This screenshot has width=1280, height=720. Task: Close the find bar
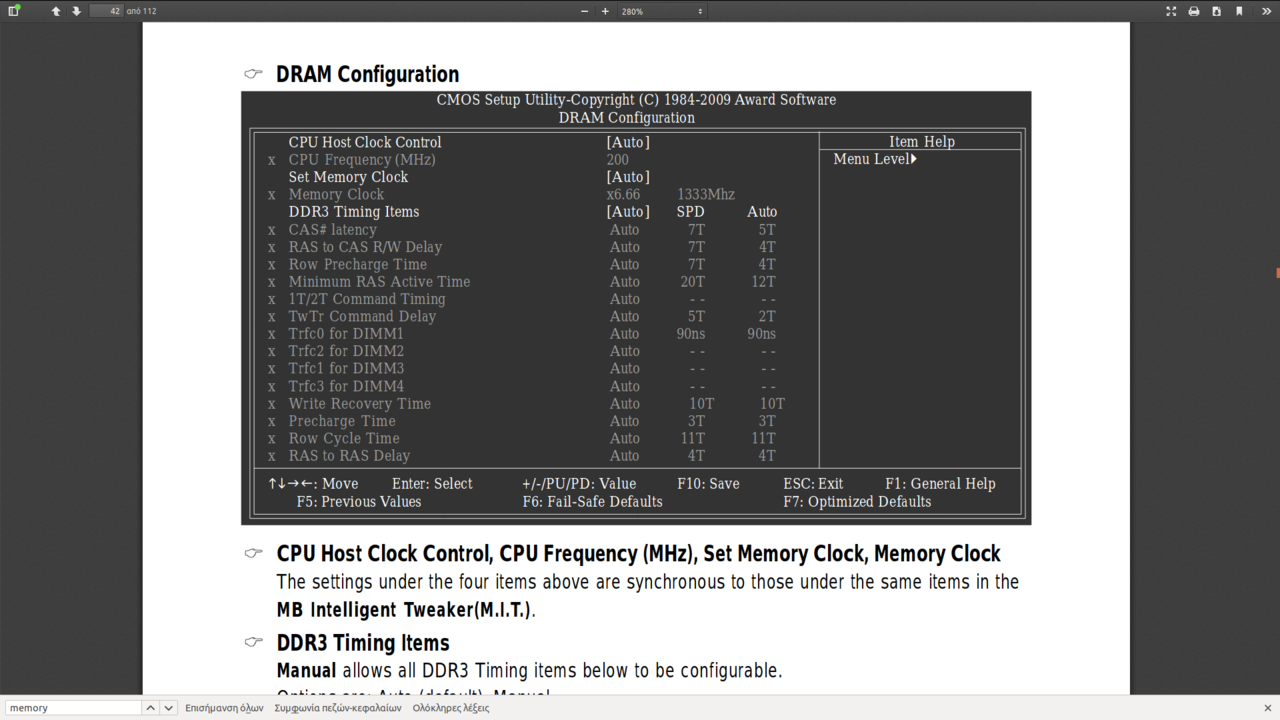coord(1267,707)
